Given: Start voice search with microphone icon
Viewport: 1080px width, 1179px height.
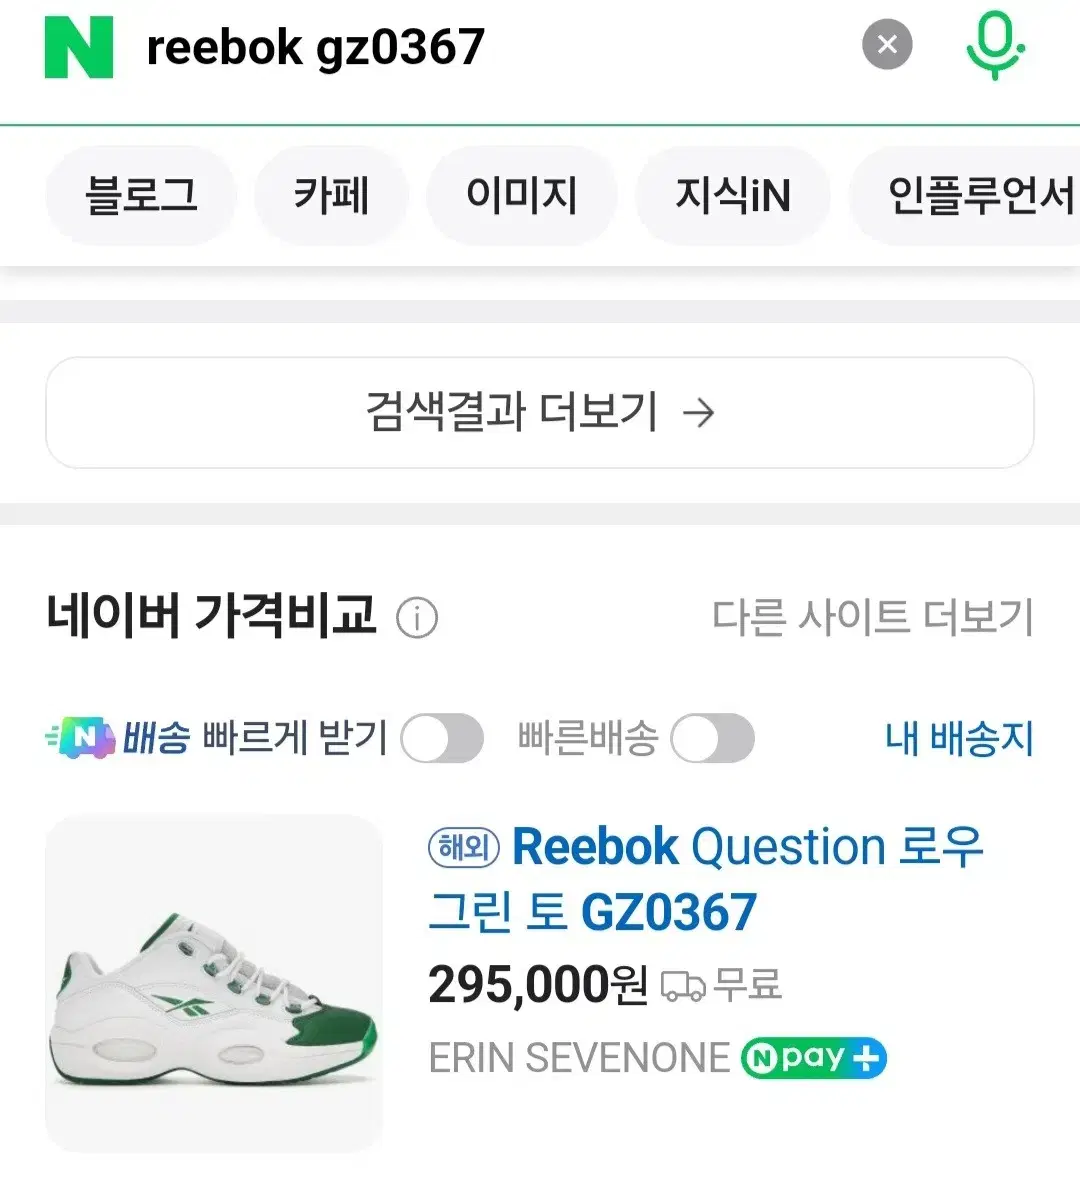Looking at the screenshot, I should coord(995,47).
